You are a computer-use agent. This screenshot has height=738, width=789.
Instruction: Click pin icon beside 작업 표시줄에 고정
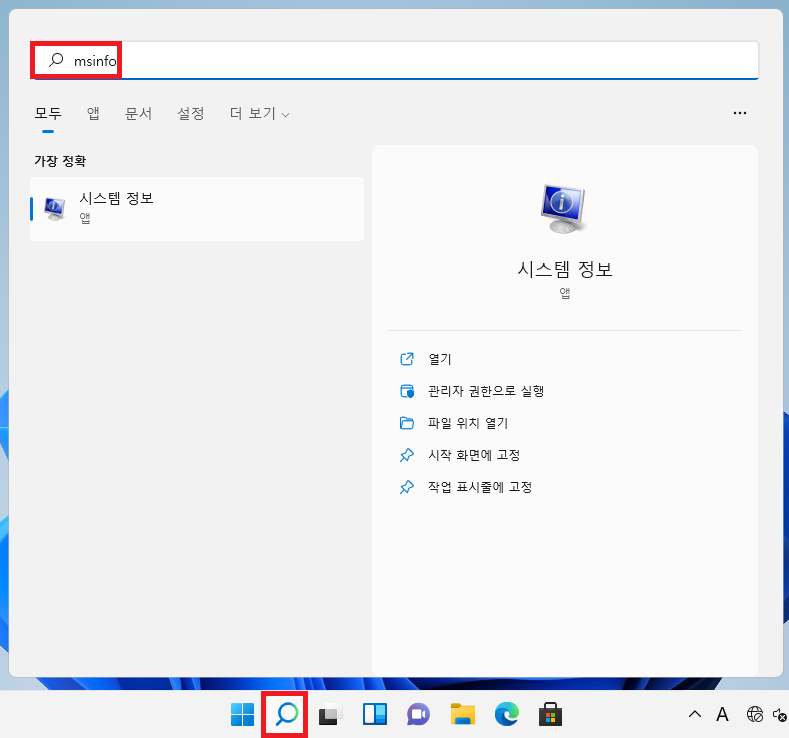407,487
